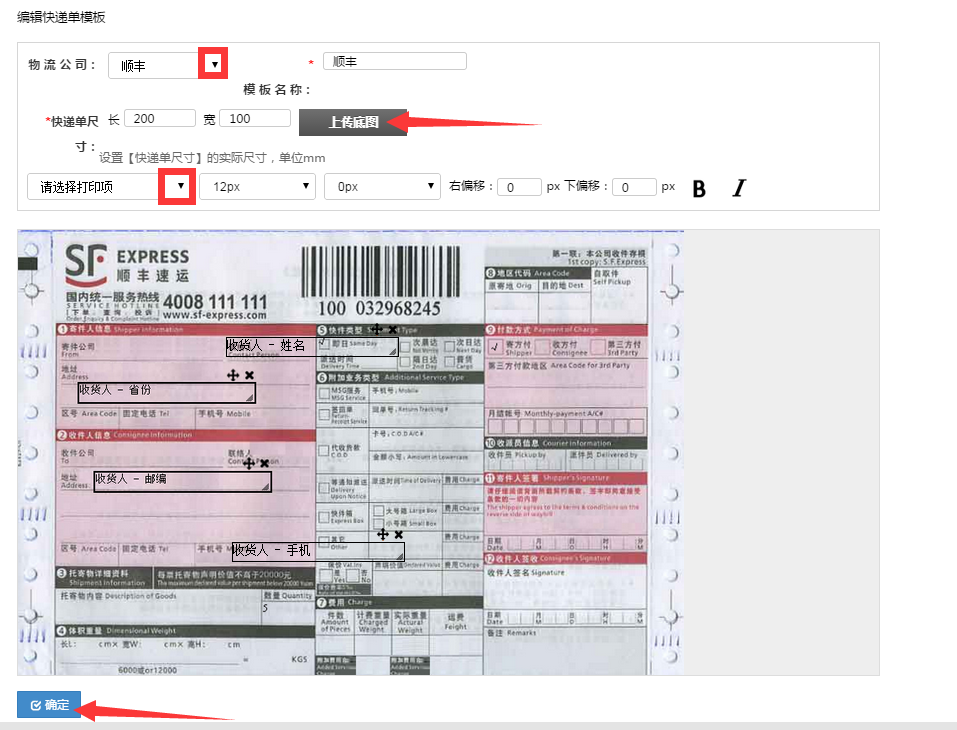
Task: Click move handle of 收货人-姓名 field
Action: point(376,329)
